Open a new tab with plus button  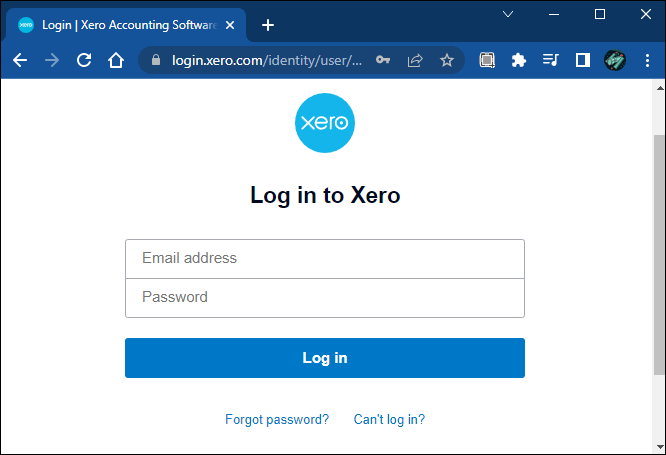[268, 25]
